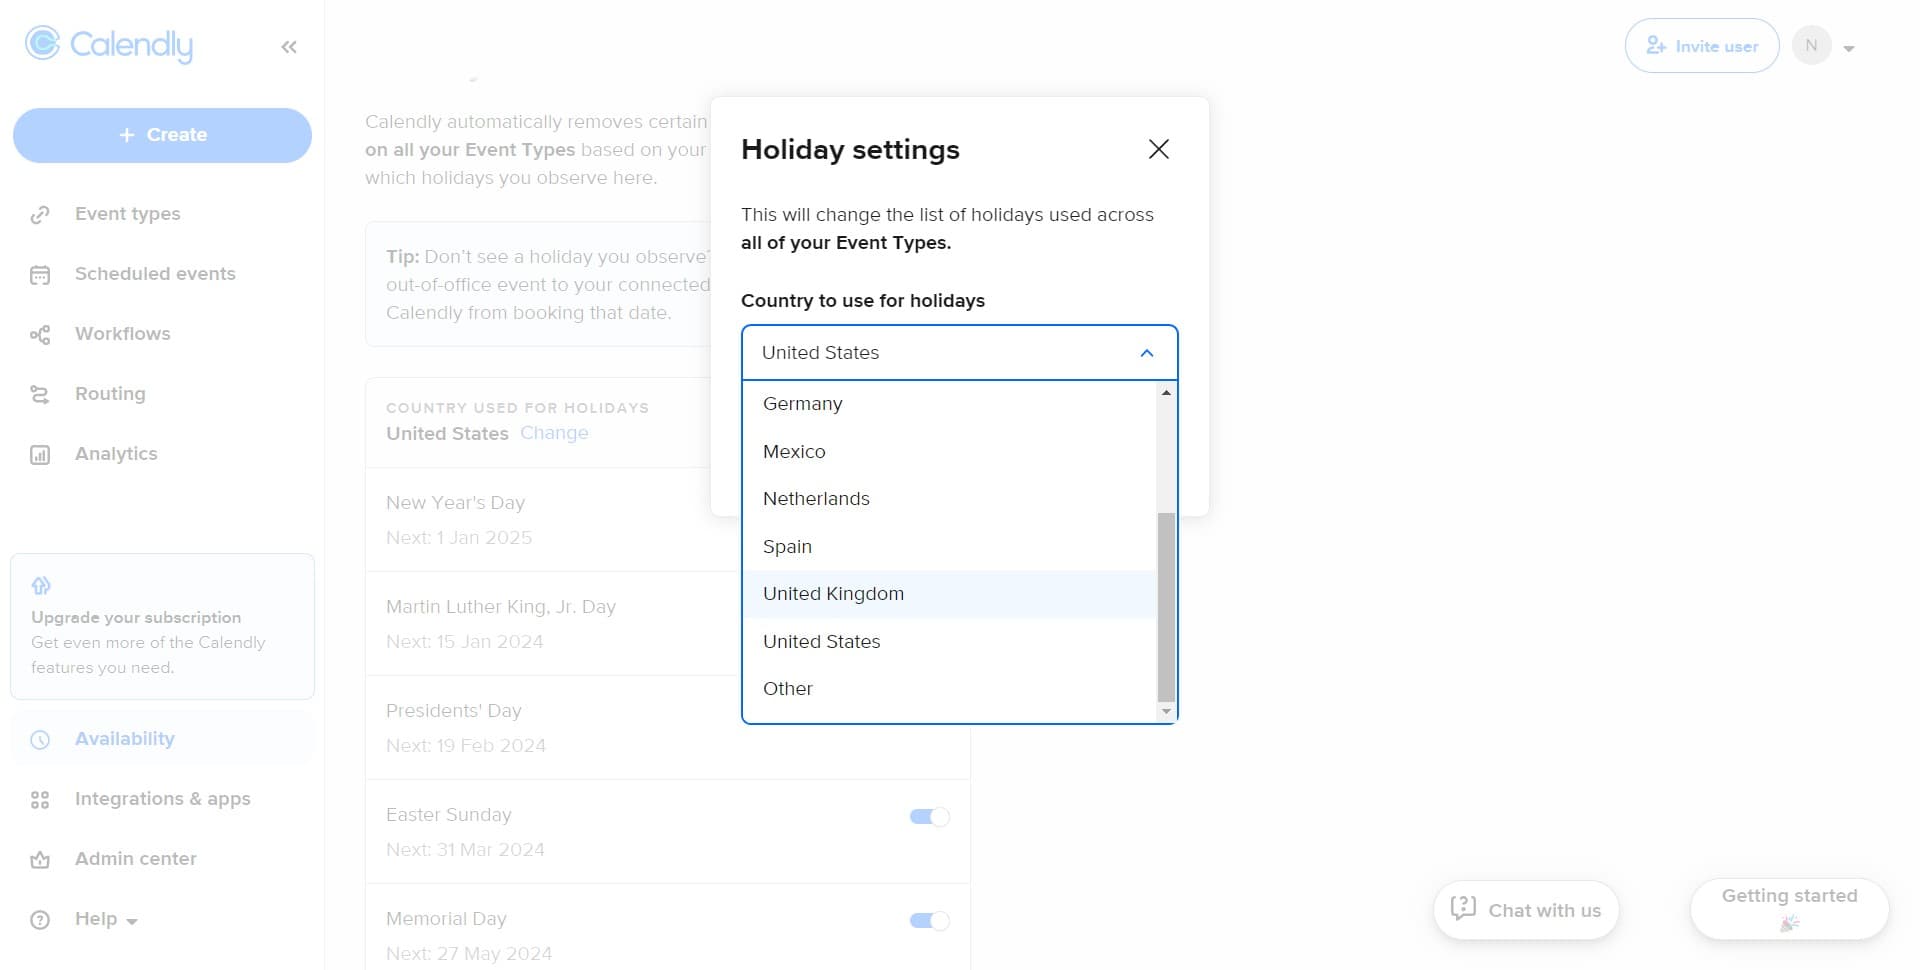Choose Germany in the country list
This screenshot has width=1920, height=970.
point(802,404)
